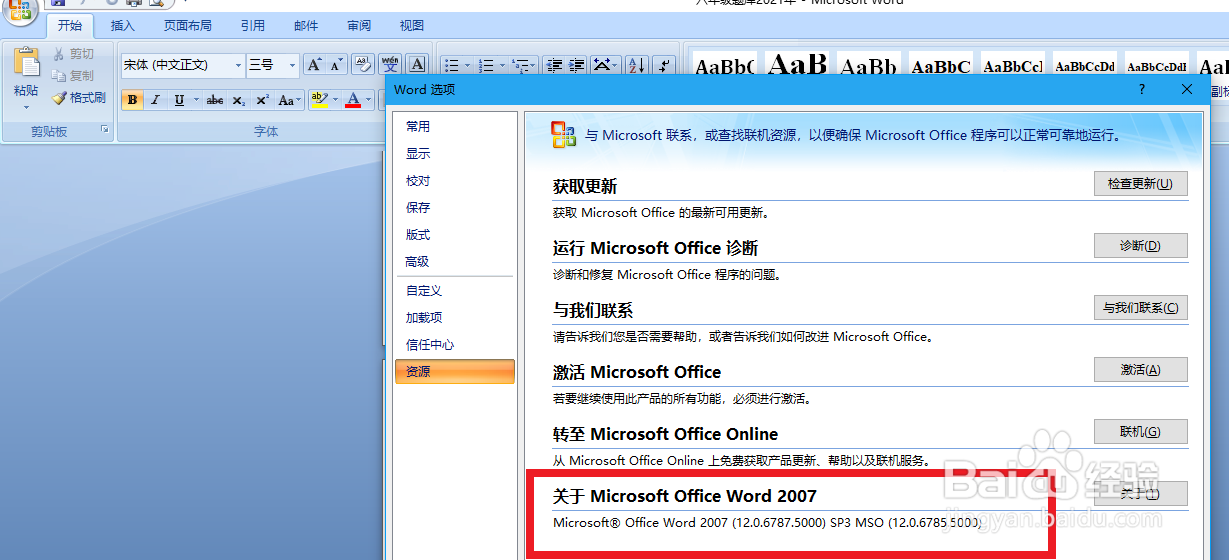The height and width of the screenshot is (560, 1229).
Task: Select 显示 in Word options sidebar
Action: click(x=455, y=154)
